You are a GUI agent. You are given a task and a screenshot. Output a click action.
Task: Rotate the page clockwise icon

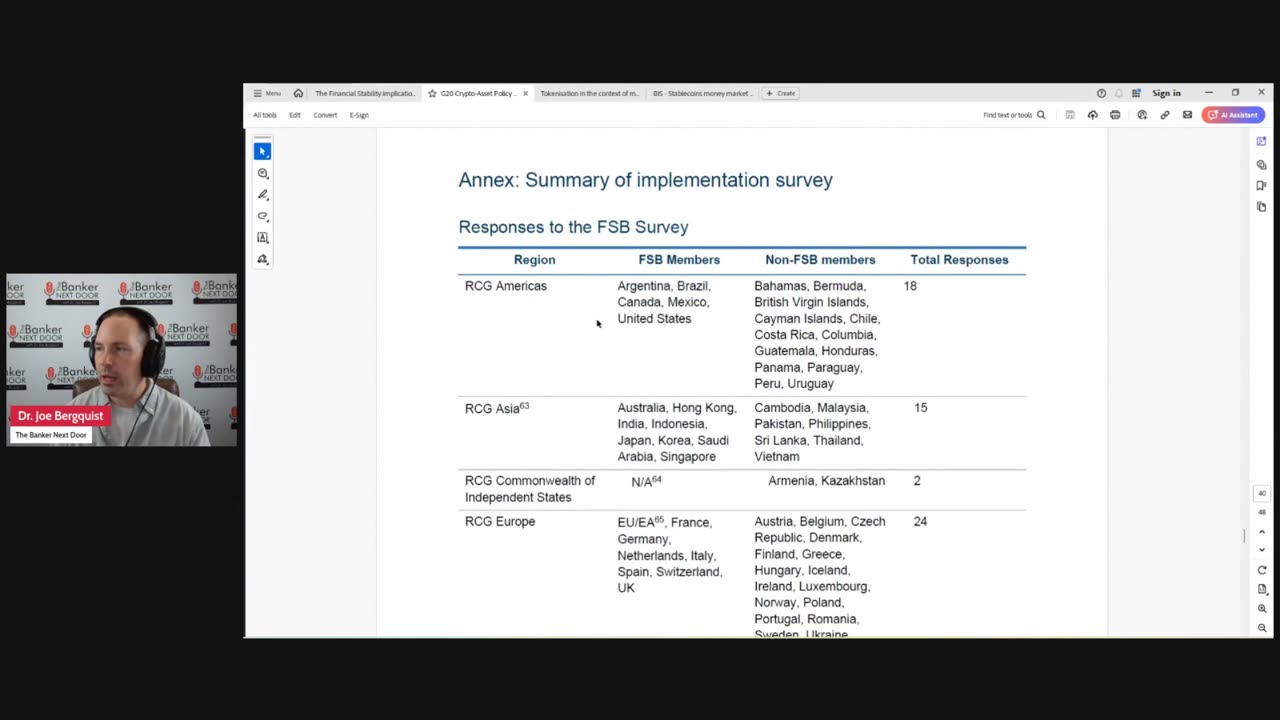1262,570
